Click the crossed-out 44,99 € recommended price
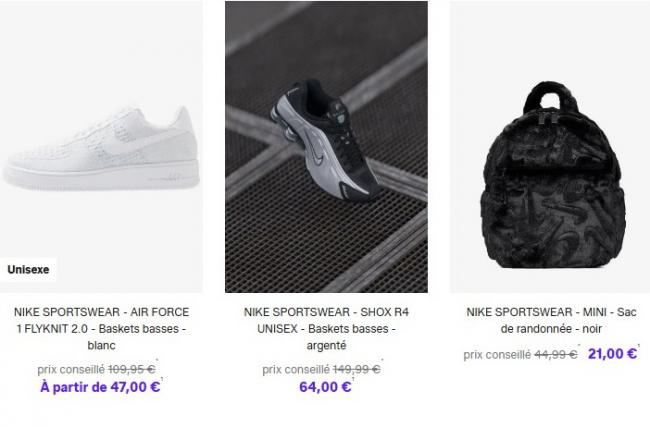650x427 pixels. [x=555, y=354]
